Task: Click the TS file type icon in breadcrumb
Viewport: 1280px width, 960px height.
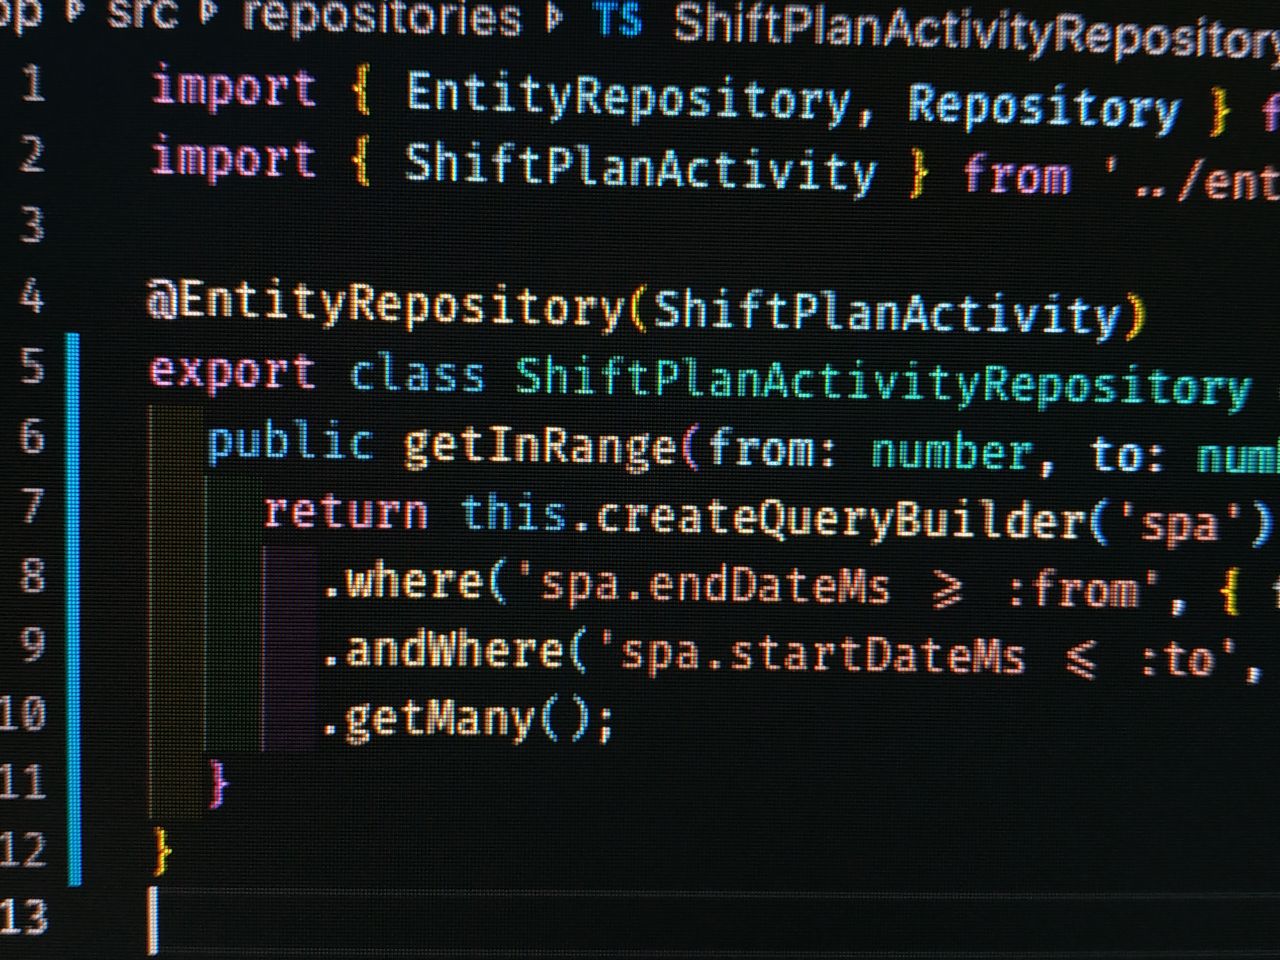Action: pos(617,20)
